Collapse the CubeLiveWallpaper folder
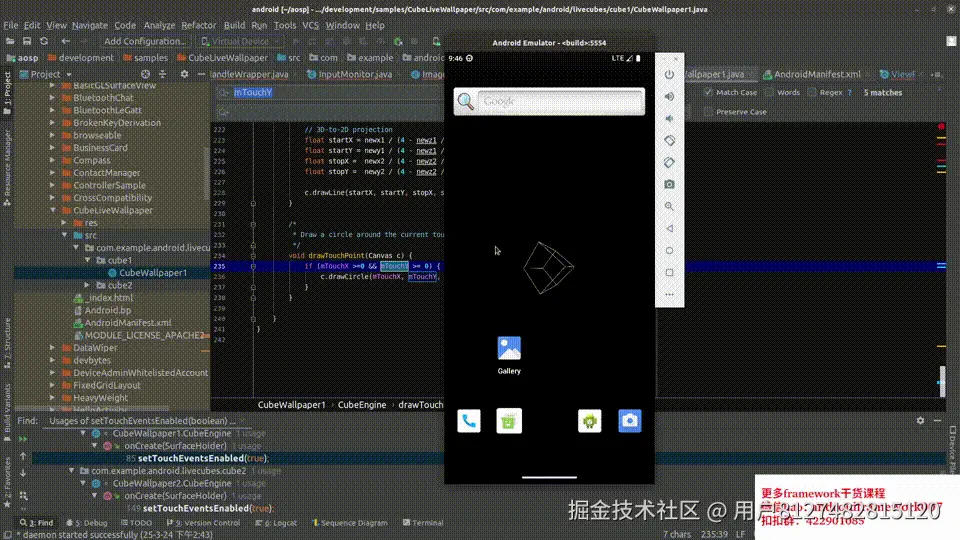The image size is (960, 540). pyautogui.click(x=53, y=210)
